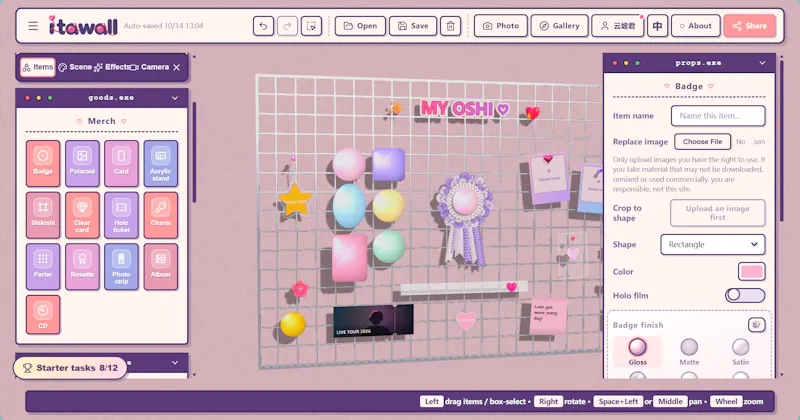Expand the panel below goods.exe

175,363
